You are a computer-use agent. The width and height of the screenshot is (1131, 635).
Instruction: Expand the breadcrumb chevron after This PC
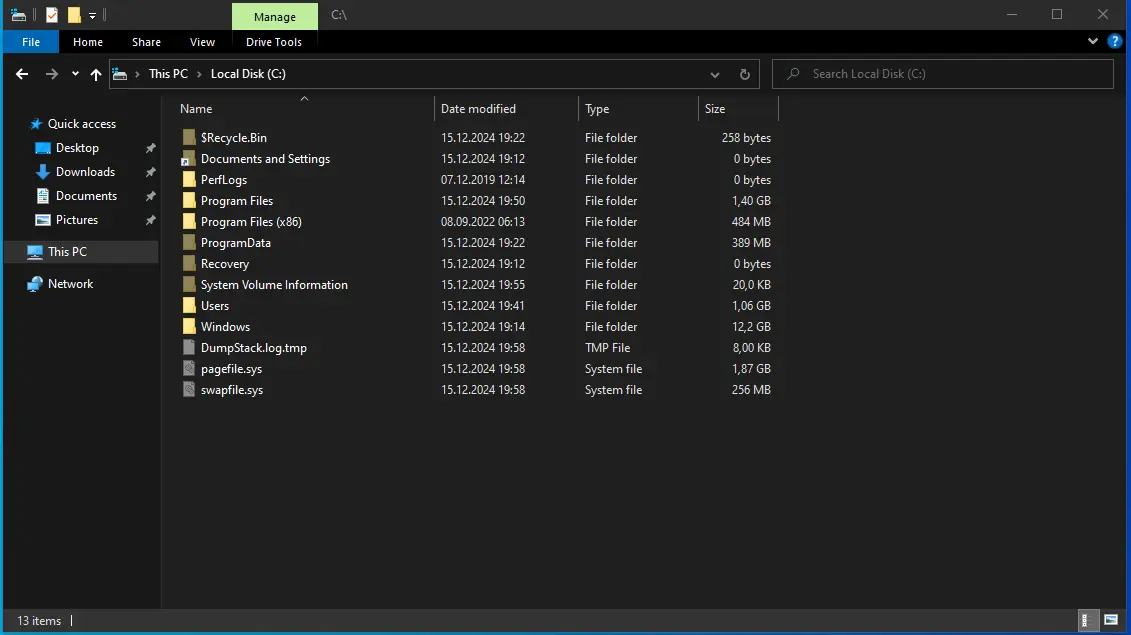point(199,74)
